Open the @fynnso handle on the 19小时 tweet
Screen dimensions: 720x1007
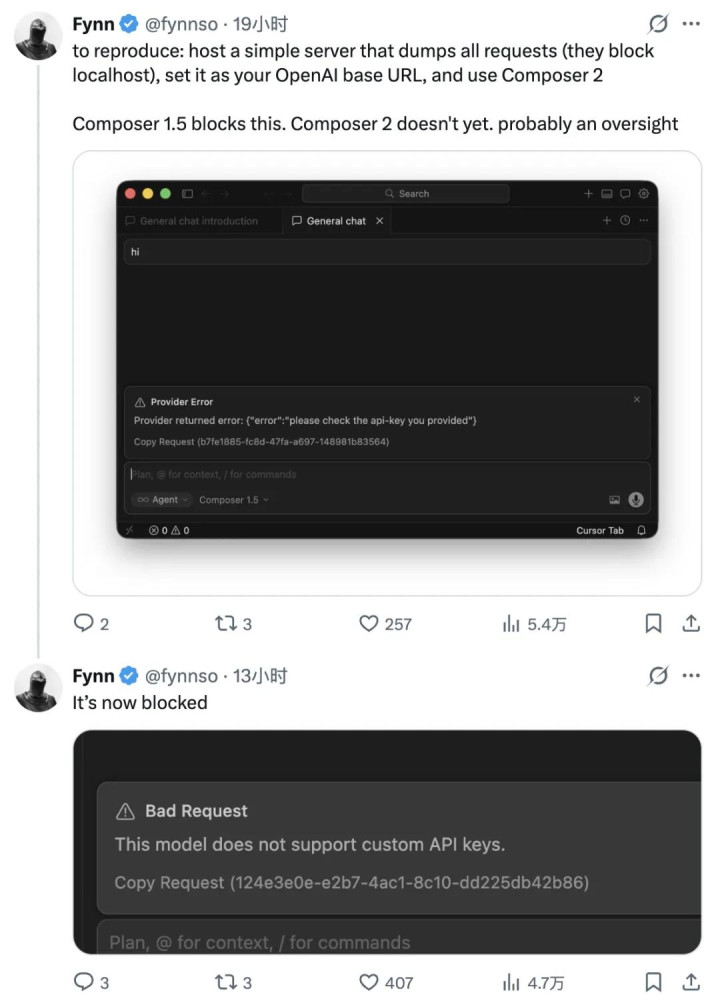(x=181, y=24)
